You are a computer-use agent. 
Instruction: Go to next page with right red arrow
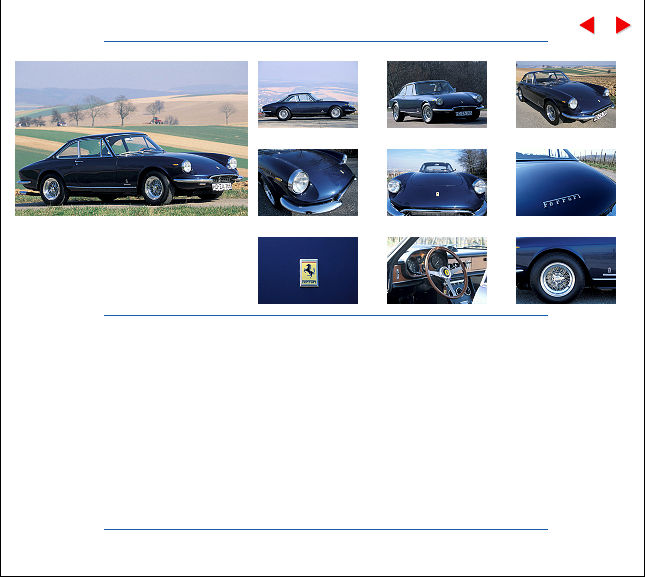pyautogui.click(x=623, y=25)
